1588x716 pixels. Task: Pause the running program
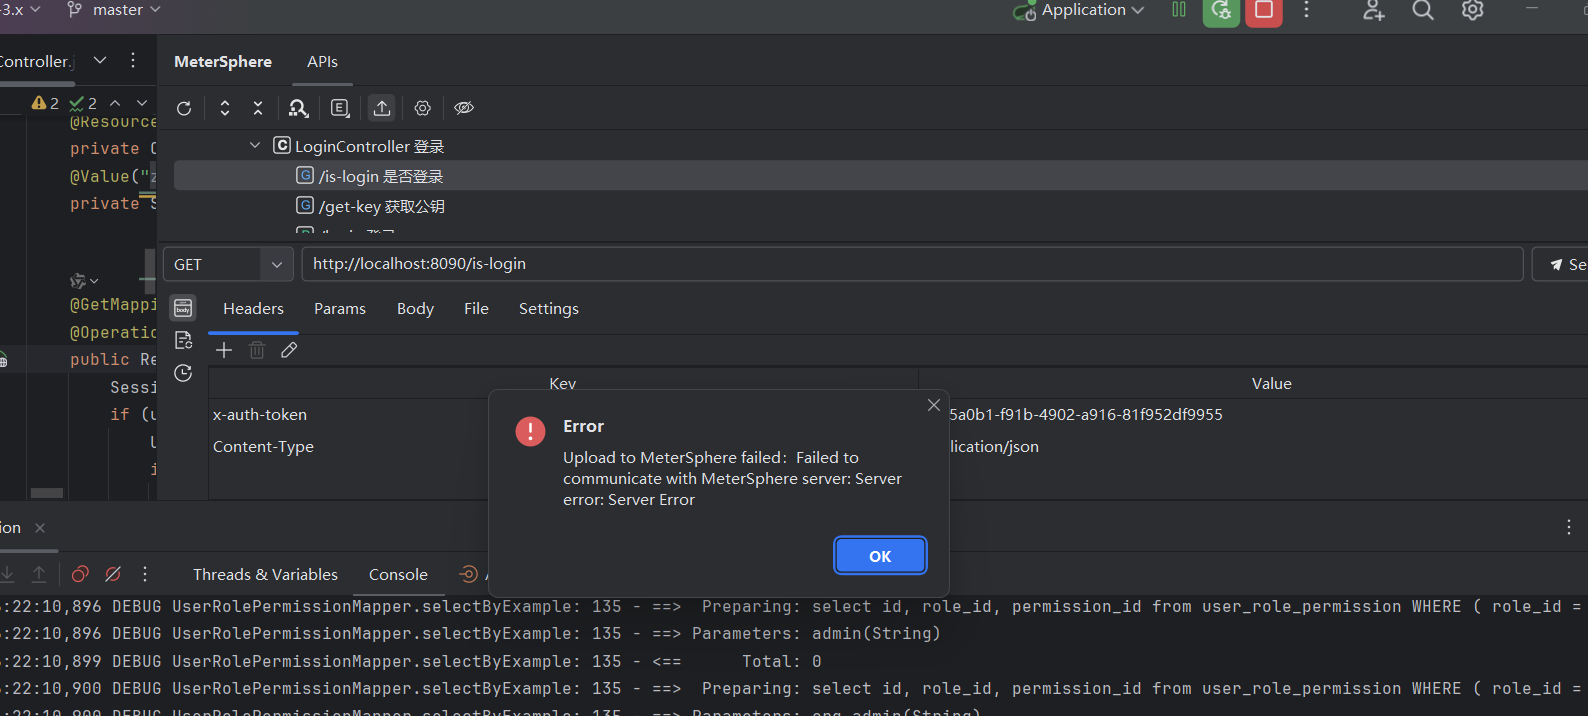[x=1179, y=10]
